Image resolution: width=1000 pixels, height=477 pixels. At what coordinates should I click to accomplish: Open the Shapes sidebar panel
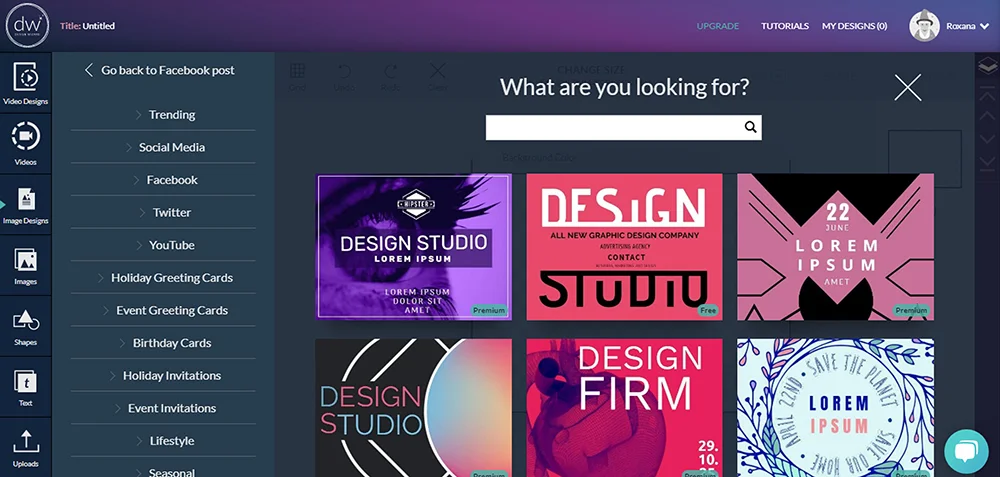click(26, 326)
